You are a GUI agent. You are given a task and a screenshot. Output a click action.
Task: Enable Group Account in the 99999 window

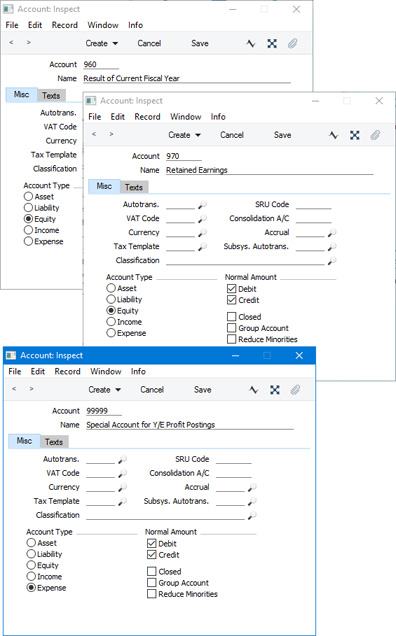[152, 583]
